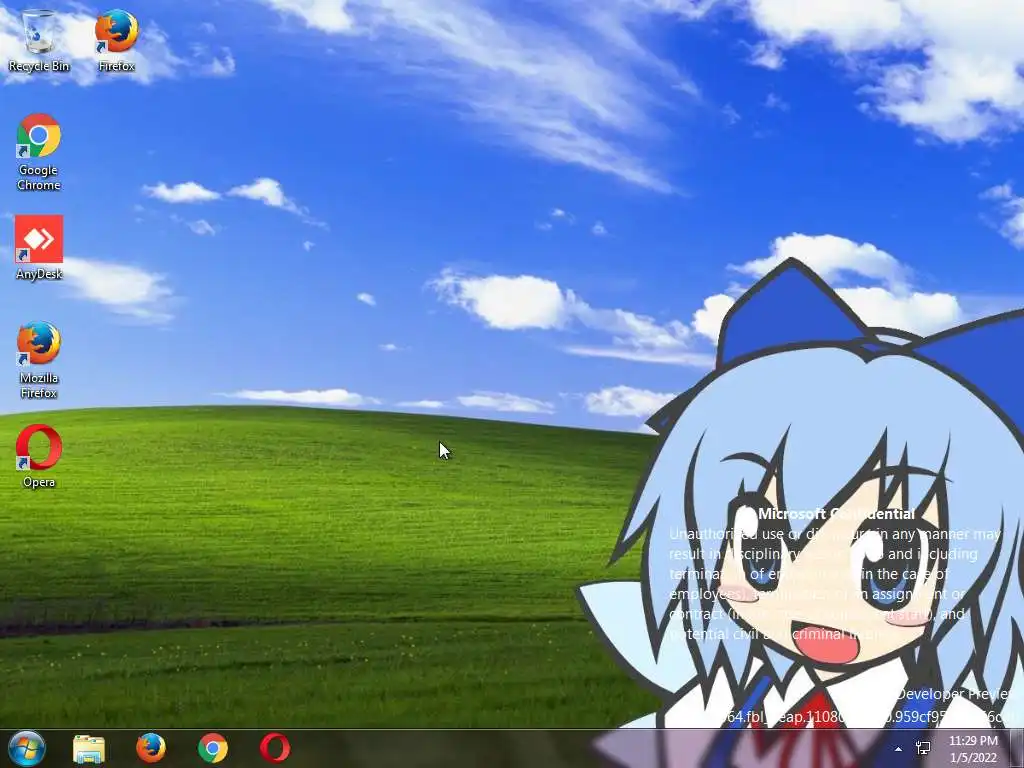
Task: Show hidden system tray icons
Action: (x=899, y=750)
